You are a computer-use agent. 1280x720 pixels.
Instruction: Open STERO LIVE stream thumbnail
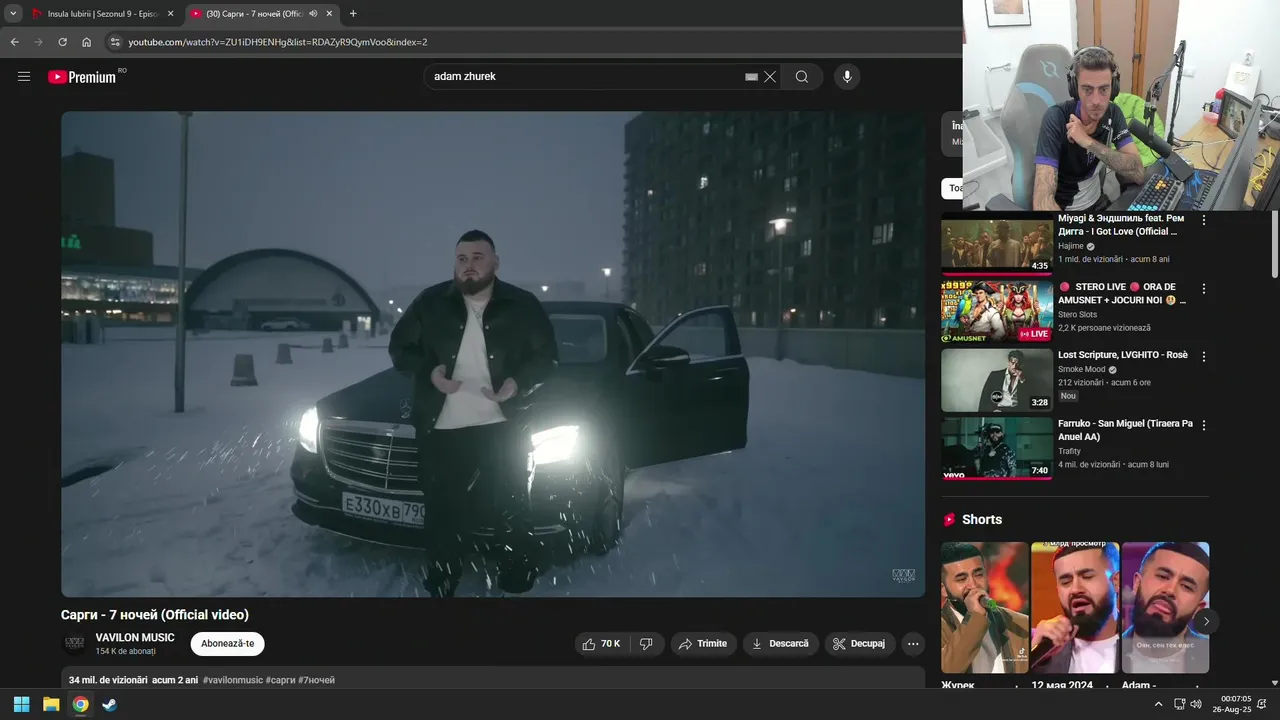997,312
